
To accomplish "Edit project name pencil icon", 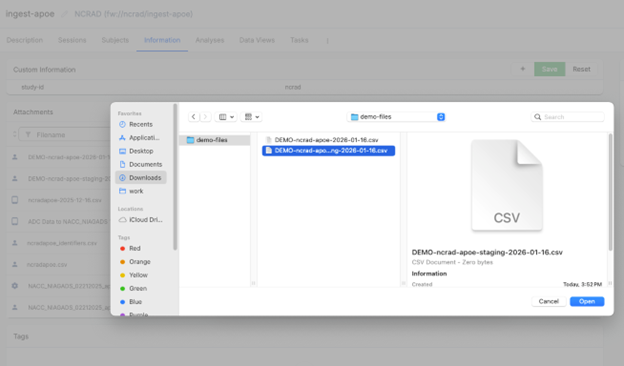I will pyautogui.click(x=64, y=14).
